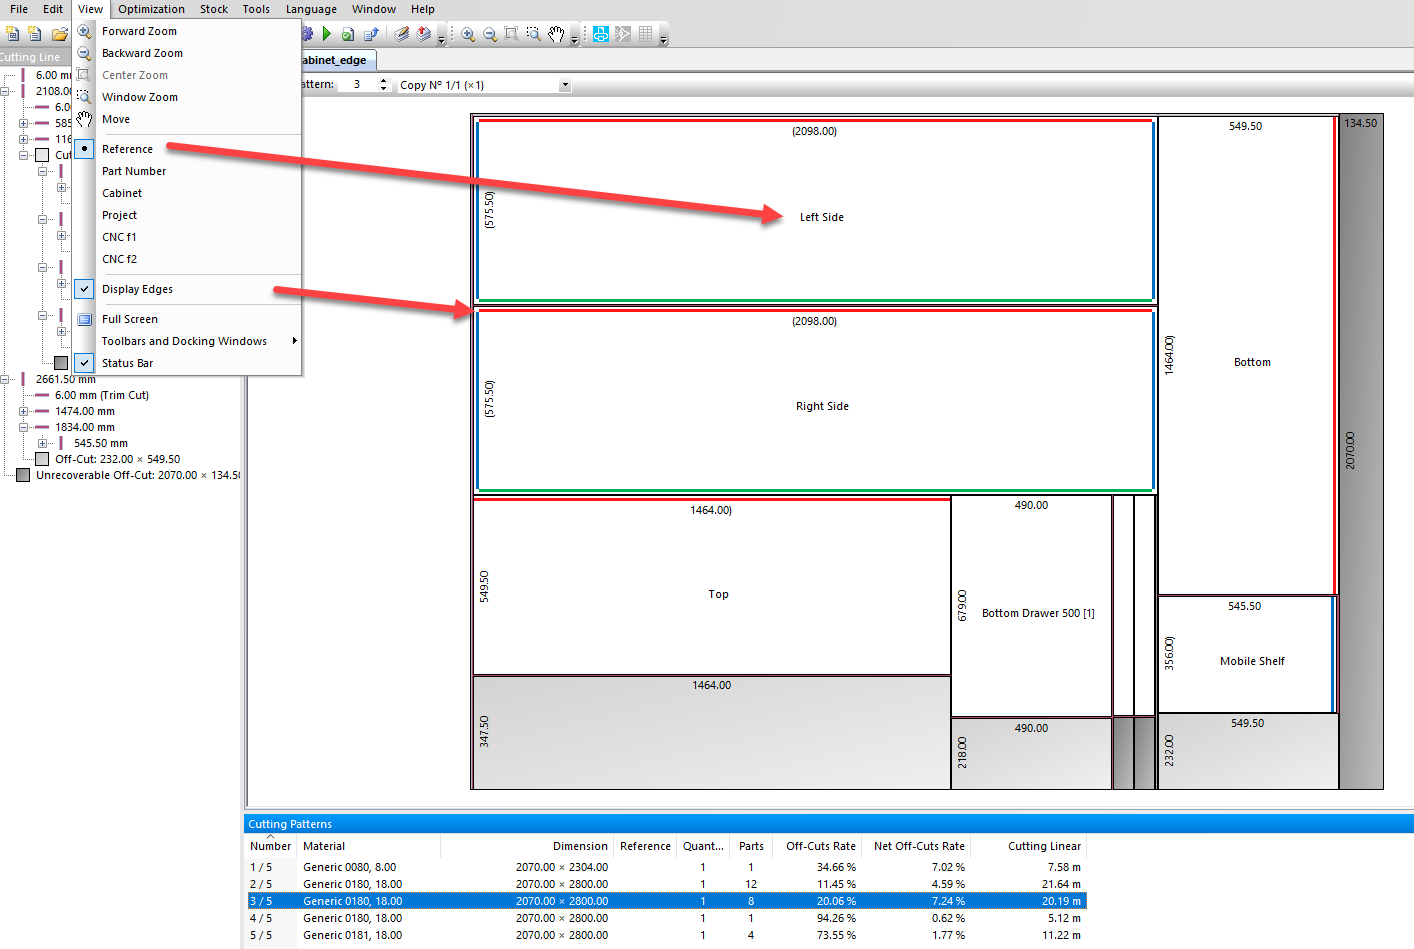This screenshot has width=1414, height=949.
Task: Select CNC f2 label display option
Action: 119,259
